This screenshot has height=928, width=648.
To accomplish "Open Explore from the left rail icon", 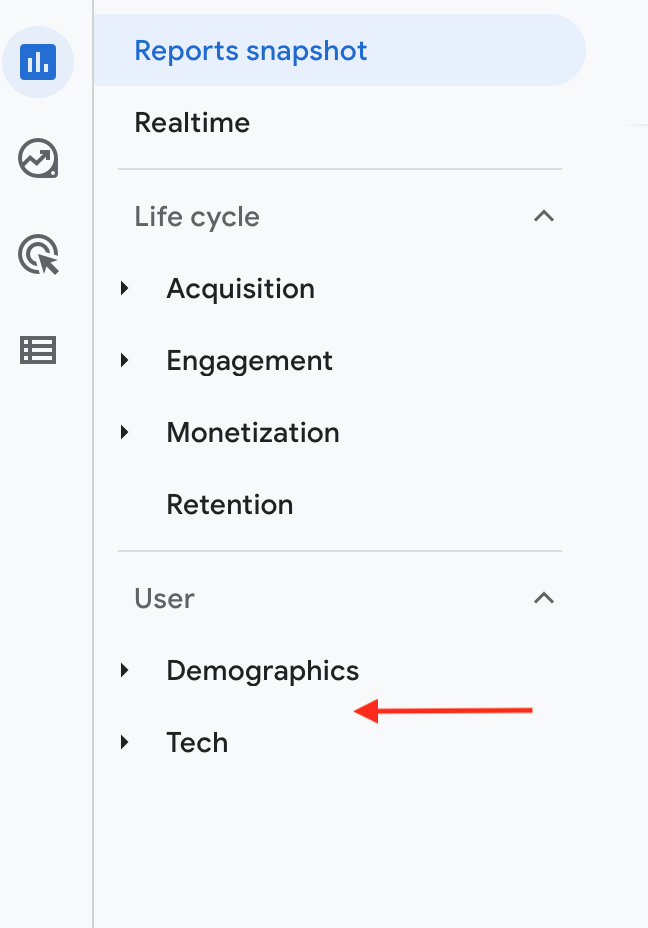I will click(x=38, y=159).
